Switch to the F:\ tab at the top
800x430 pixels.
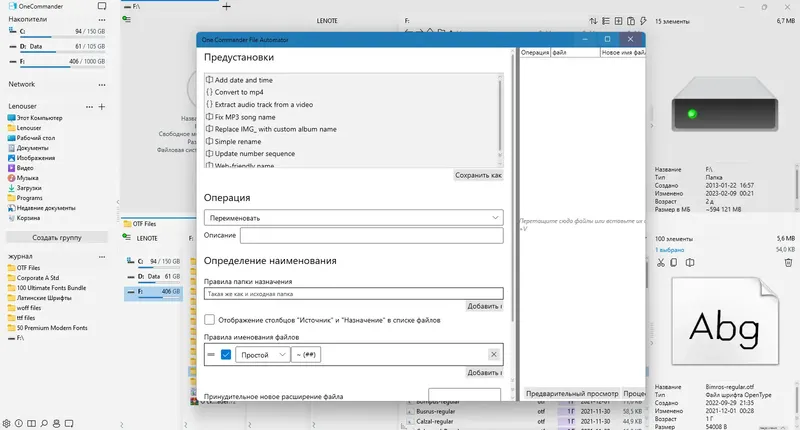click(x=170, y=7)
